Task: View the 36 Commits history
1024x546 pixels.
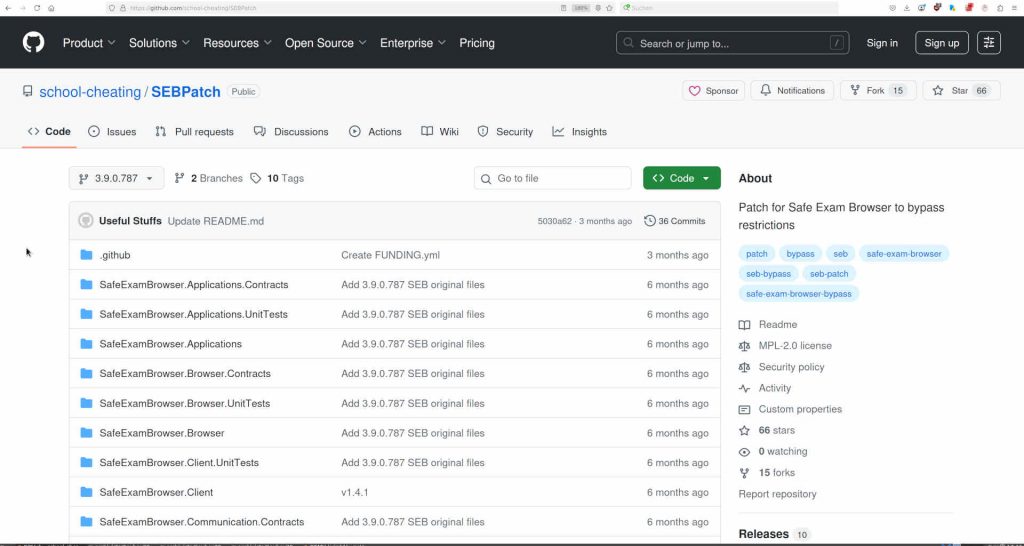Action: coord(675,221)
